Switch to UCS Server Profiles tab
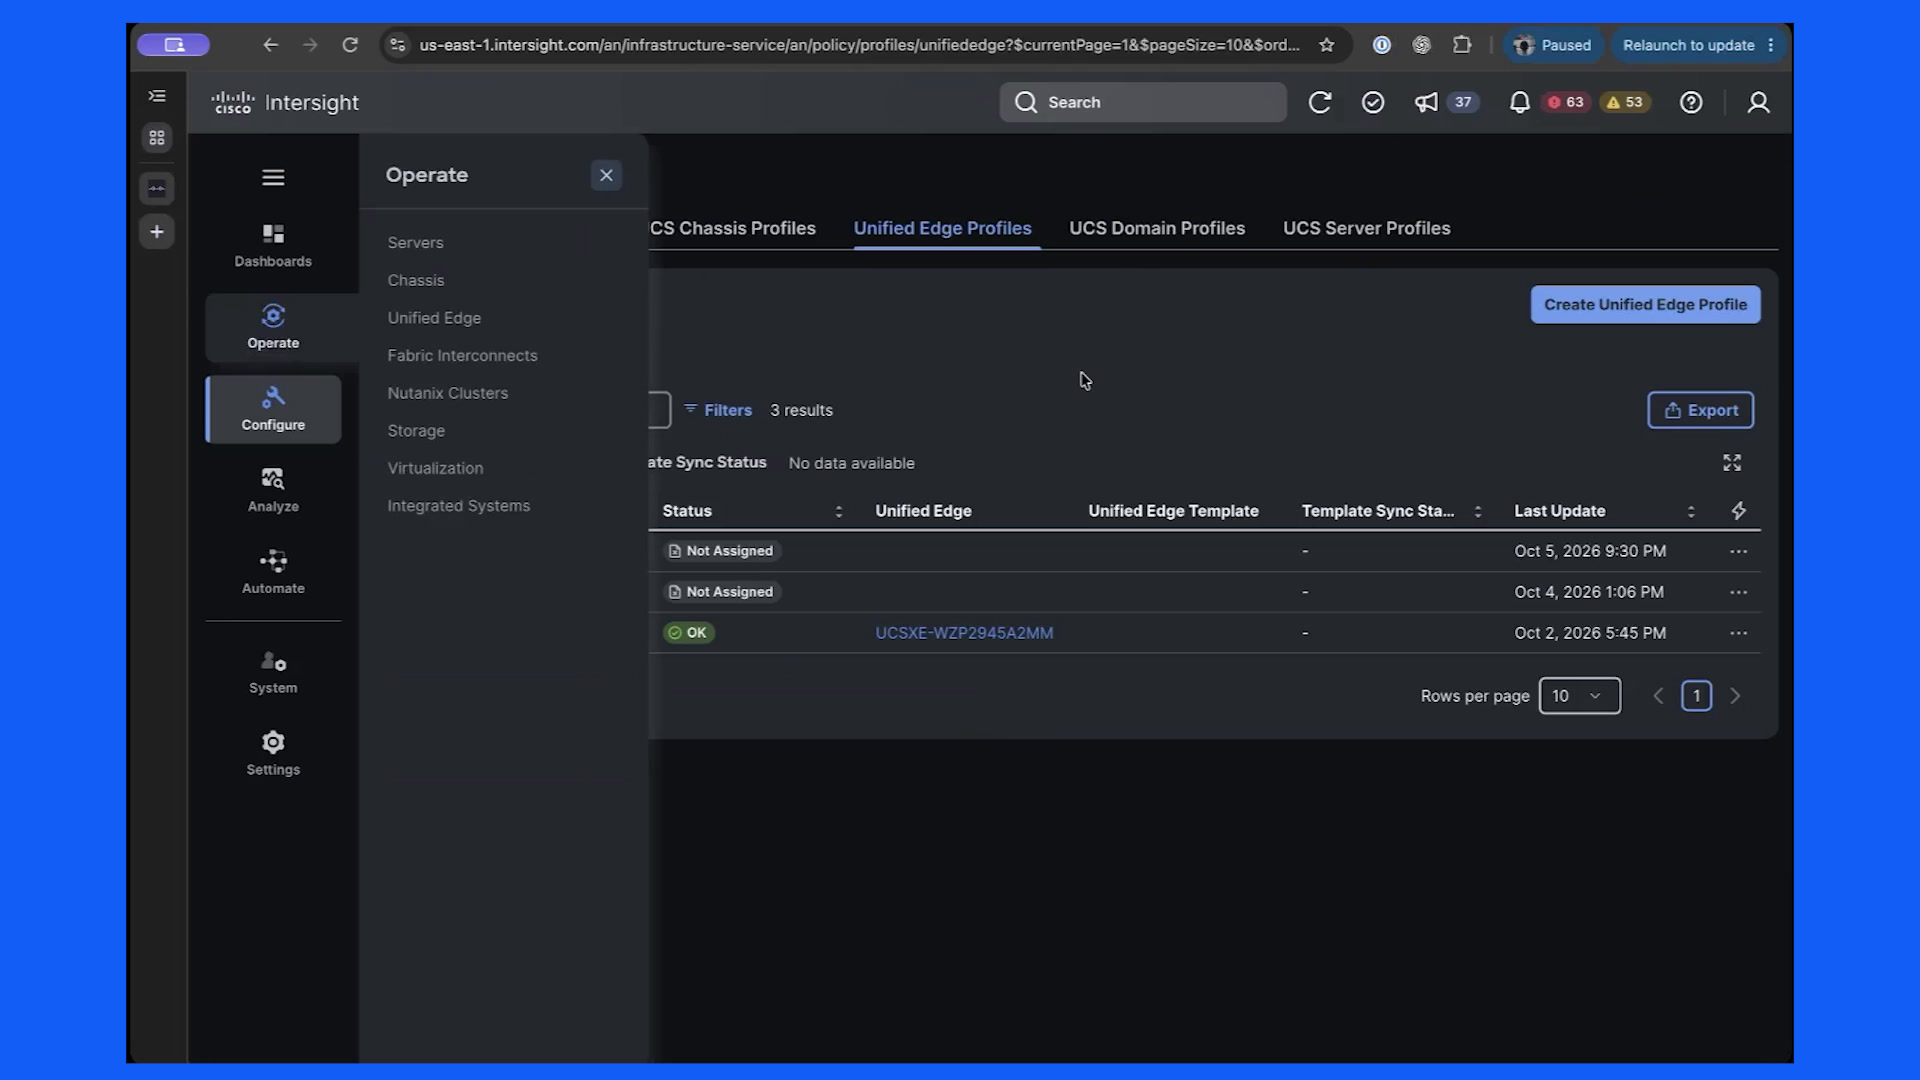1920x1080 pixels. (1366, 228)
